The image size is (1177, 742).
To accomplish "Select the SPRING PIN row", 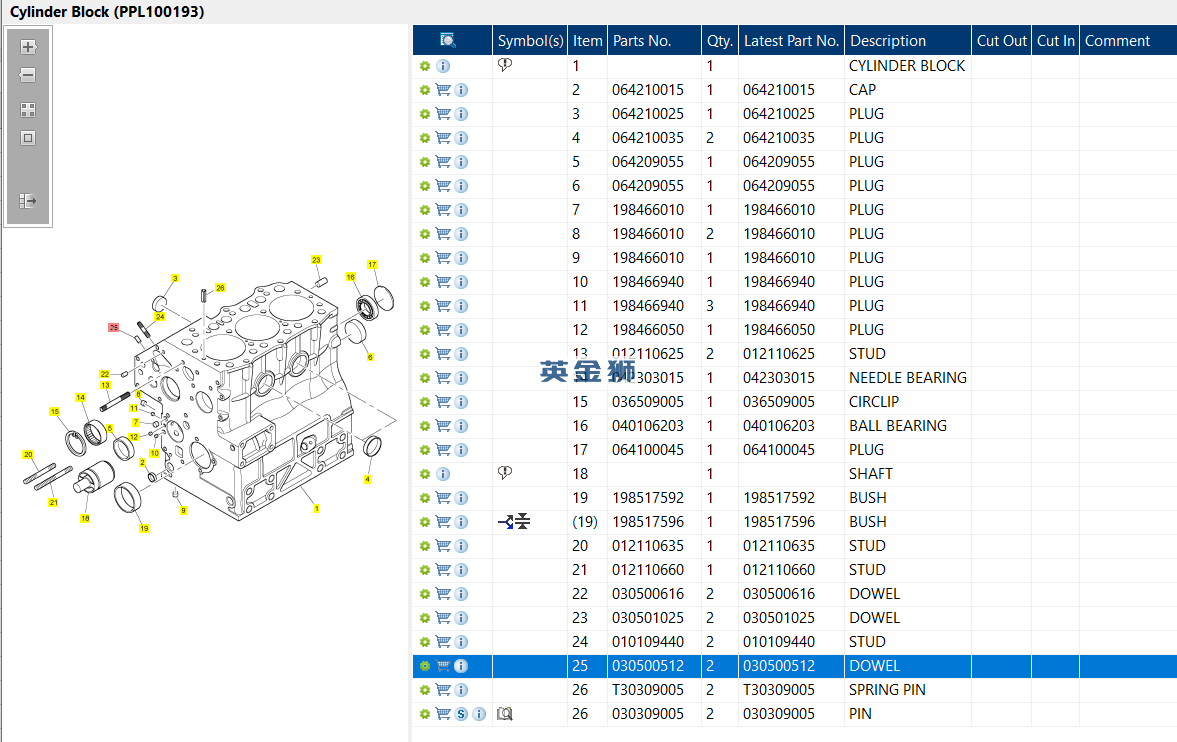I will [887, 690].
